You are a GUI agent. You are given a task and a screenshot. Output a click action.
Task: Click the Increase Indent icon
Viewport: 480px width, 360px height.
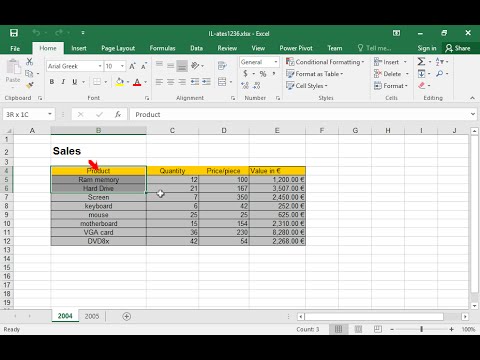point(206,82)
